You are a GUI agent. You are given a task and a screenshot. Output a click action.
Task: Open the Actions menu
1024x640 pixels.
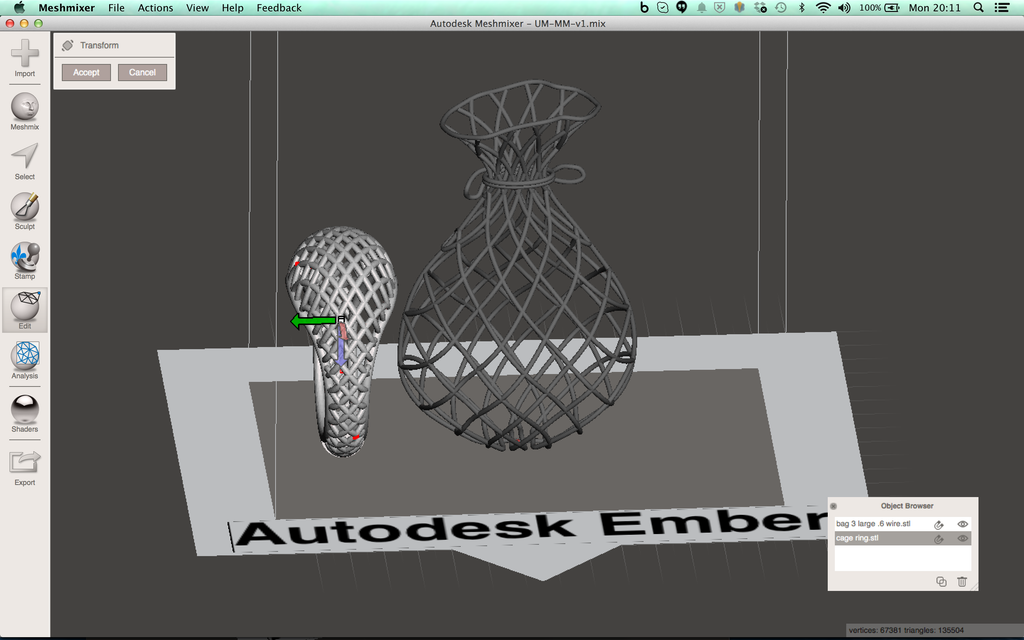155,8
